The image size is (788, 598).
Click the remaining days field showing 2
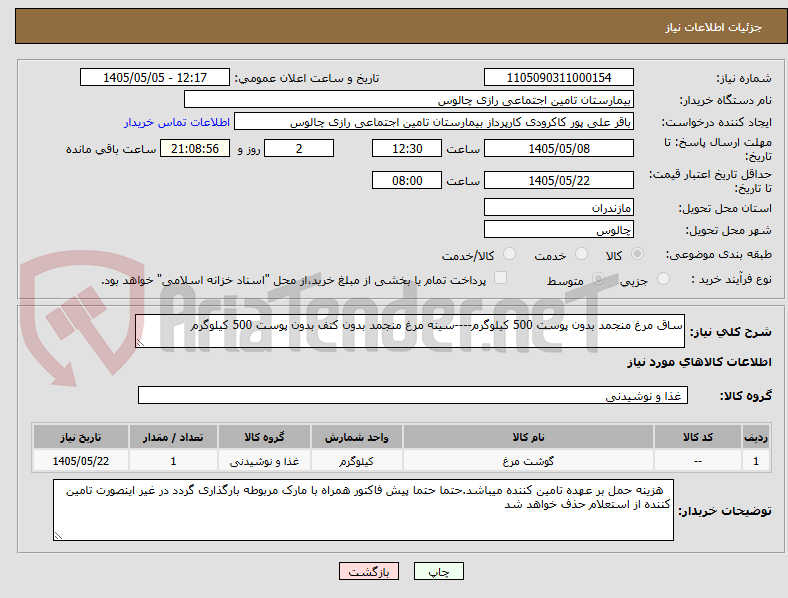coord(299,149)
